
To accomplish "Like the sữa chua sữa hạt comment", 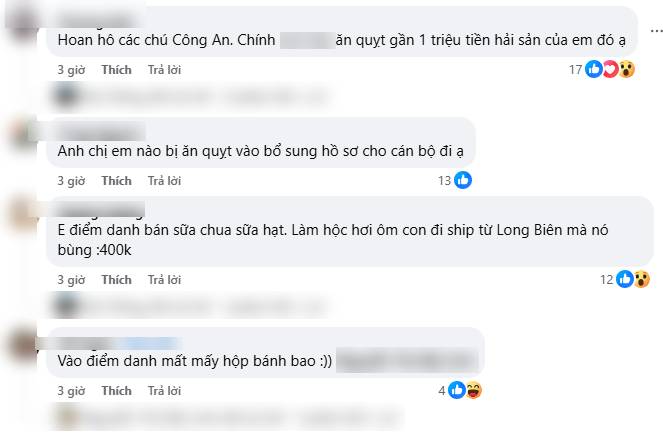I will 116,280.
